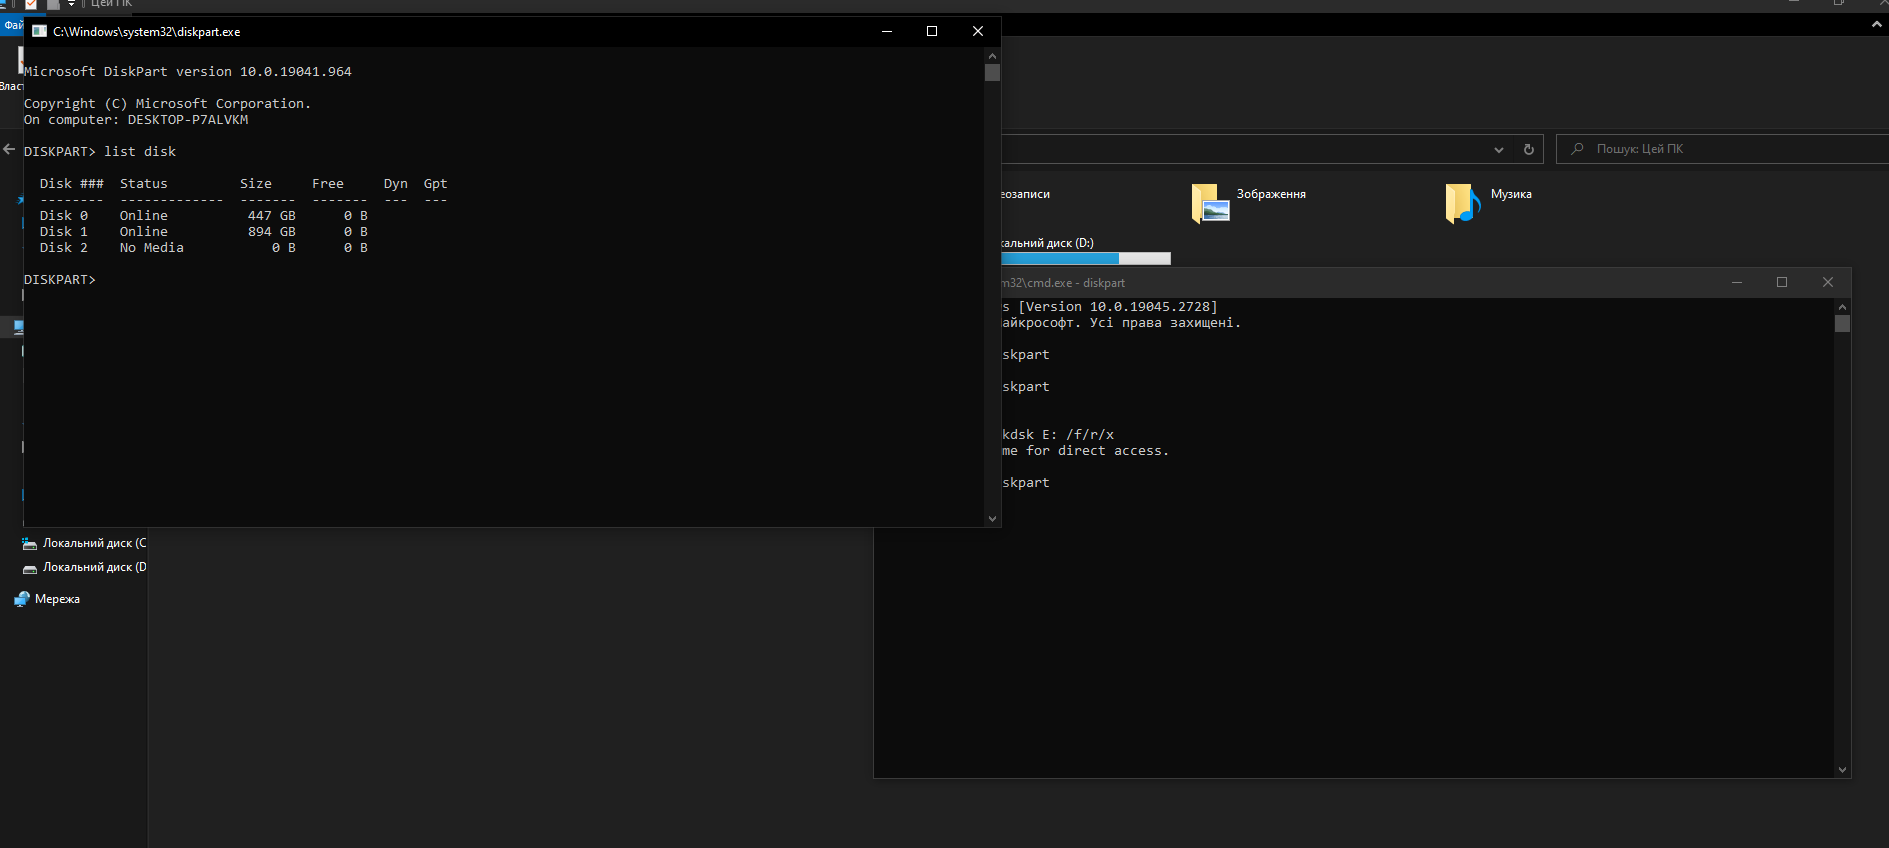
Task: Click the Локальний диск (D drive icon
Action: [x=30, y=568]
